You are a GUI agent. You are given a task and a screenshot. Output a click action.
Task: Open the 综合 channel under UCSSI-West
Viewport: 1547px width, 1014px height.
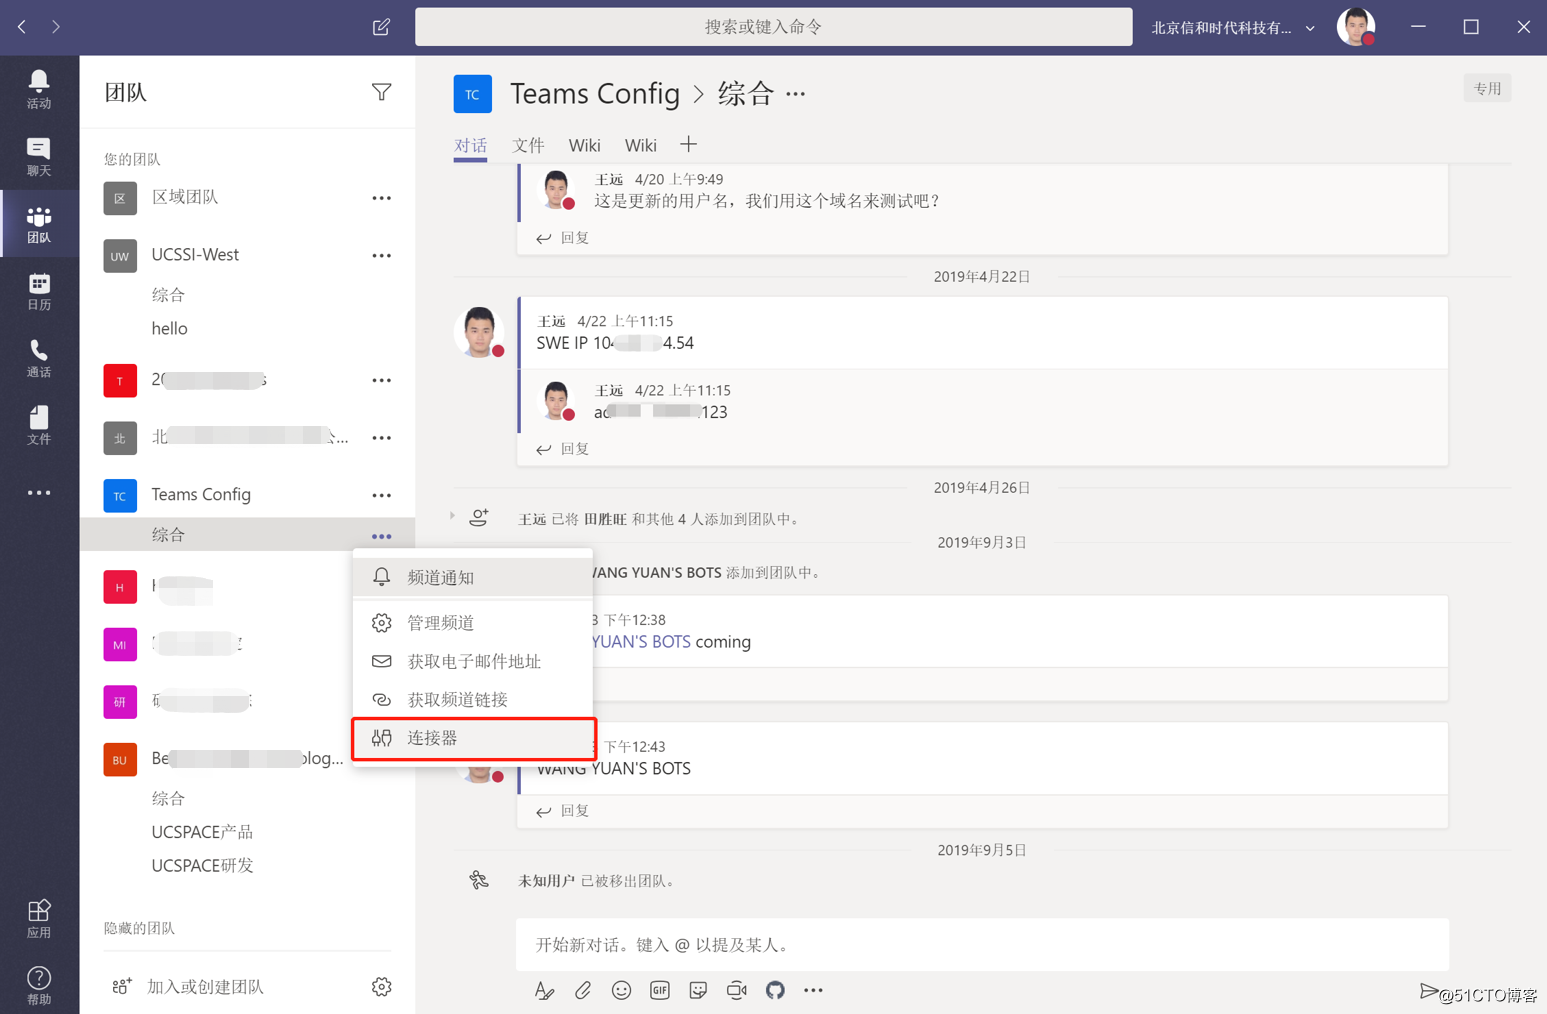point(168,295)
